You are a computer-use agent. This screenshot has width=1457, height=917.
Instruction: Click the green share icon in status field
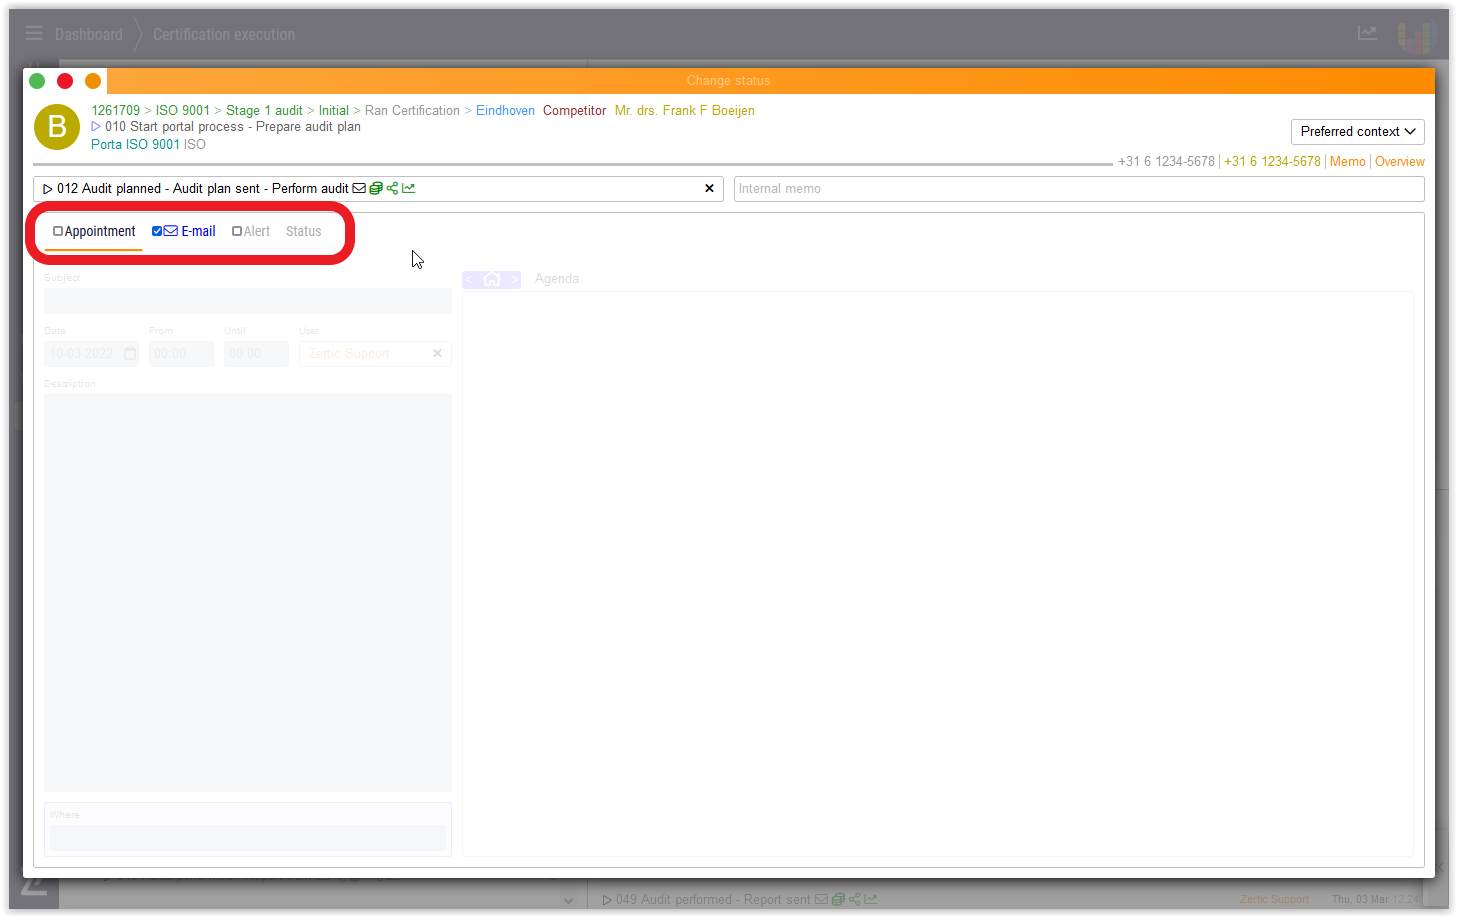[392, 188]
